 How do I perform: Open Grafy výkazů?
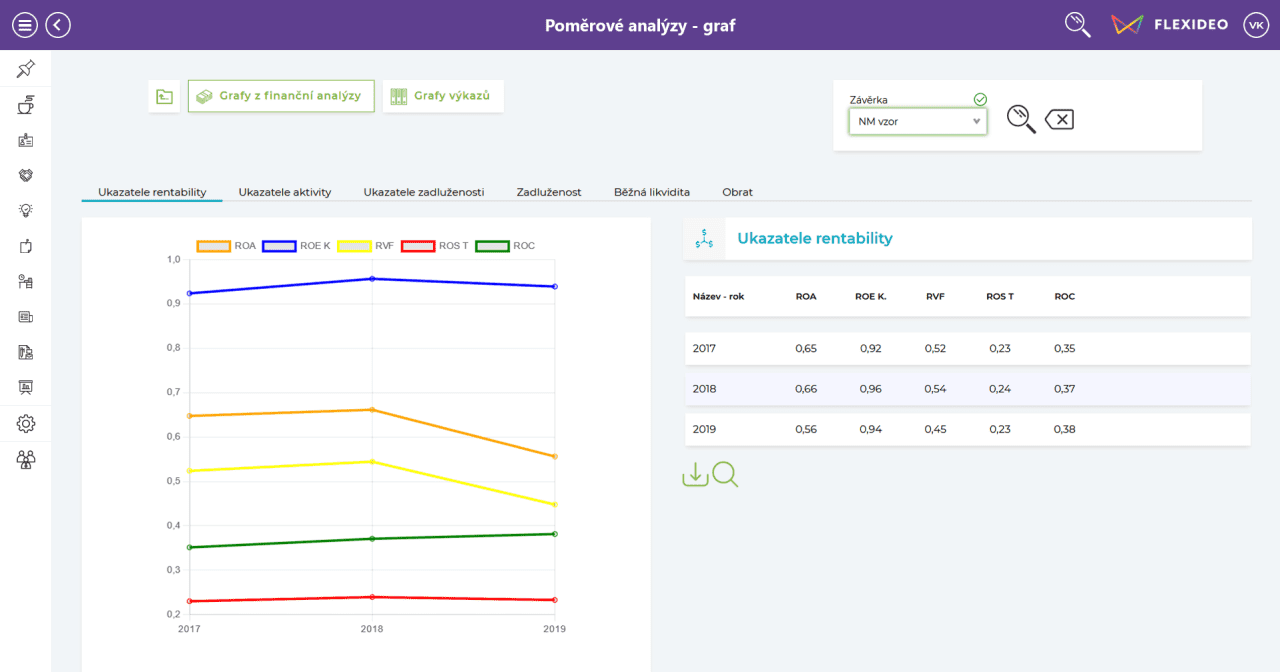click(443, 96)
